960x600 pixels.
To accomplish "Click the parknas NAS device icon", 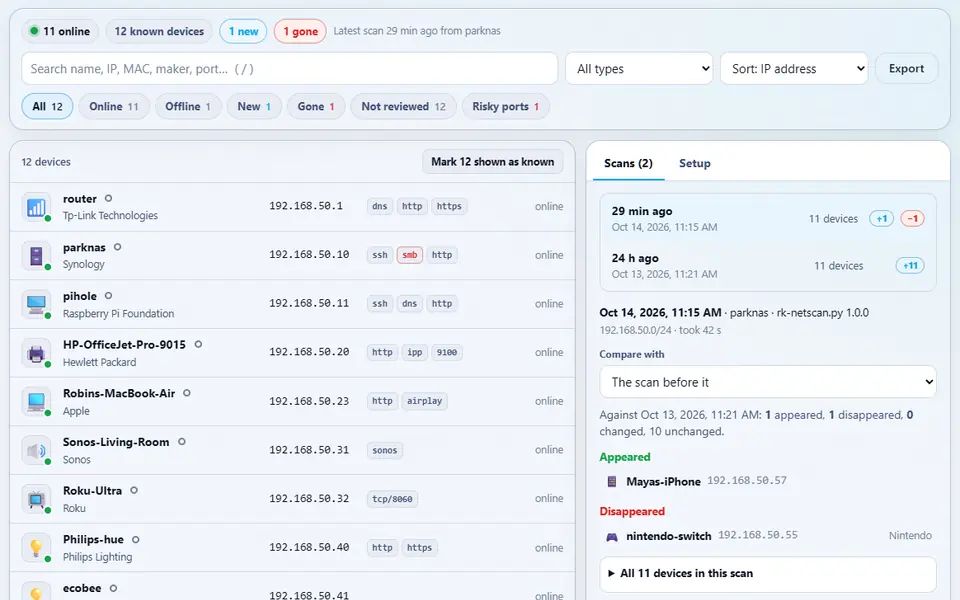I will click(36, 255).
